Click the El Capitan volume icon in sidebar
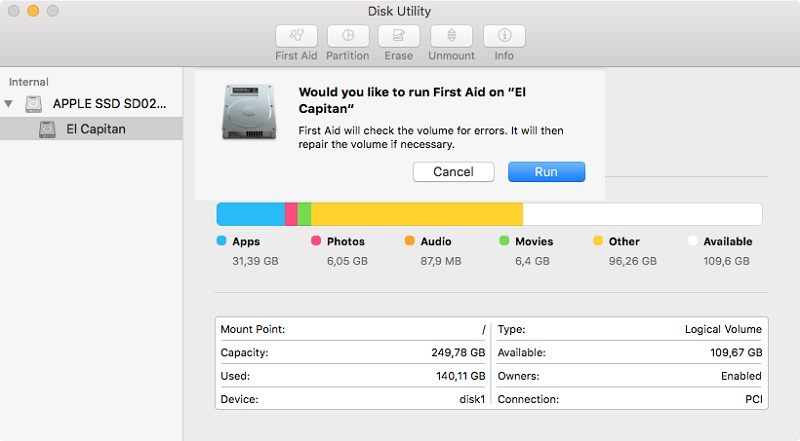The image size is (800, 441). pyautogui.click(x=47, y=129)
